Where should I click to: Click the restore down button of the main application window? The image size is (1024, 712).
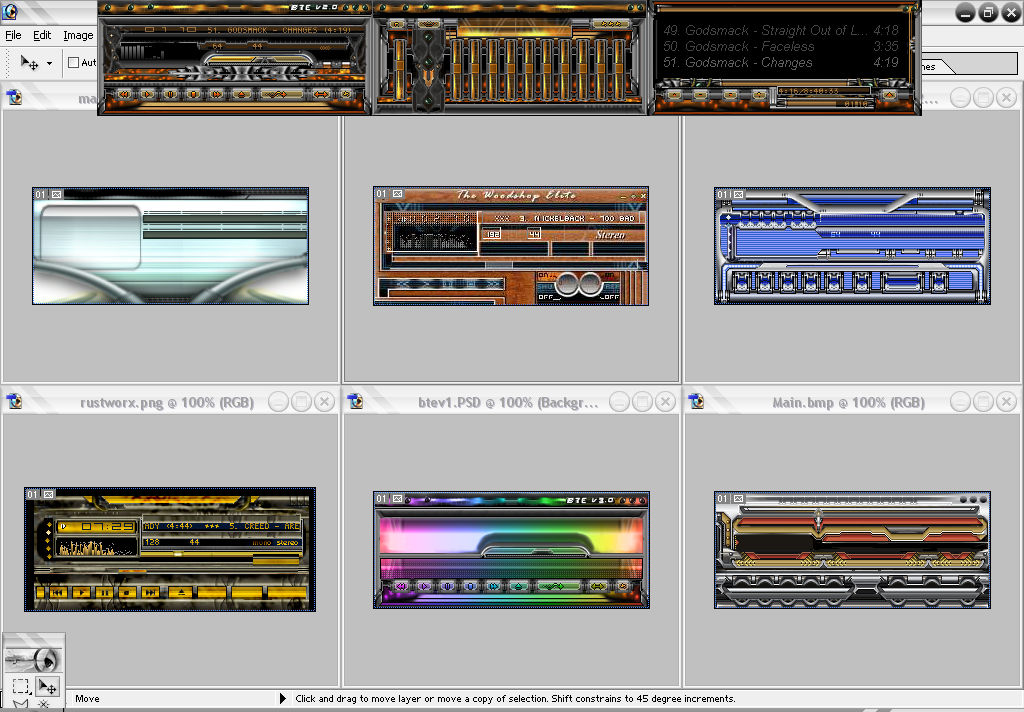(988, 12)
